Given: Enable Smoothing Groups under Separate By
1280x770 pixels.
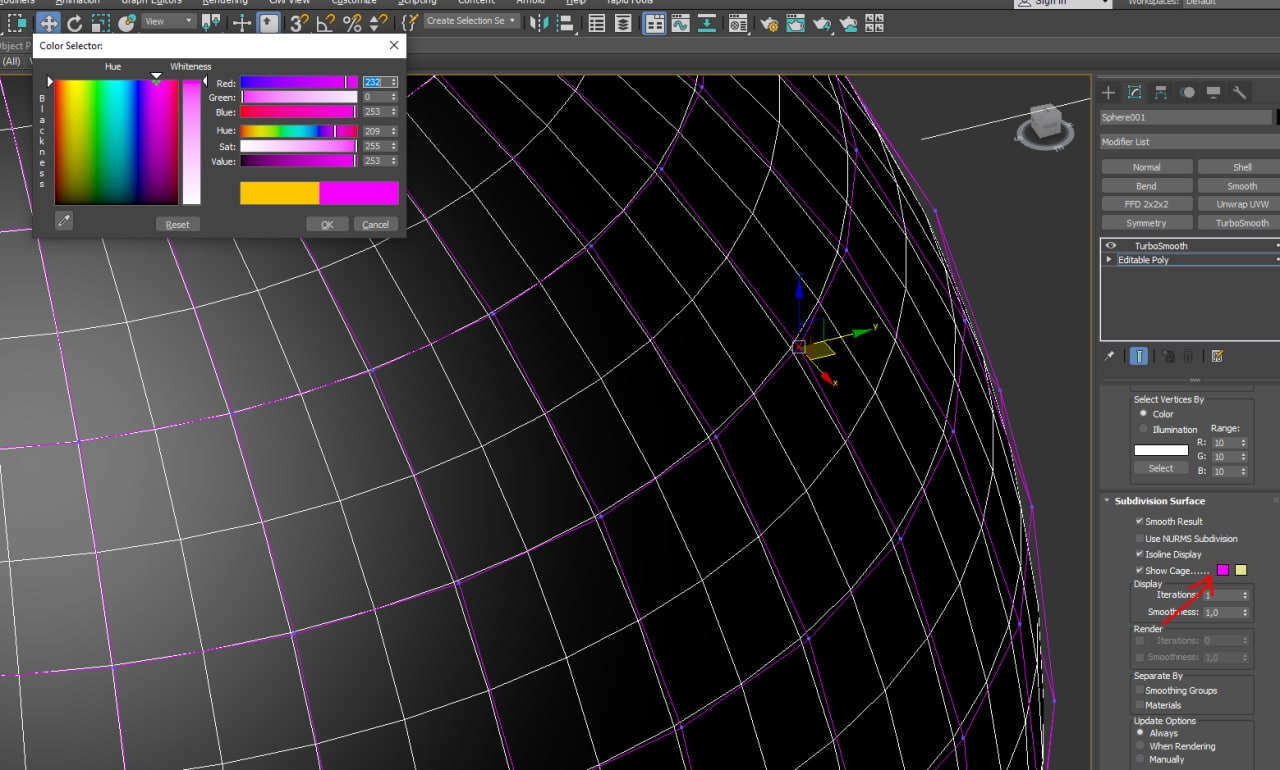Looking at the screenshot, I should click(1139, 690).
